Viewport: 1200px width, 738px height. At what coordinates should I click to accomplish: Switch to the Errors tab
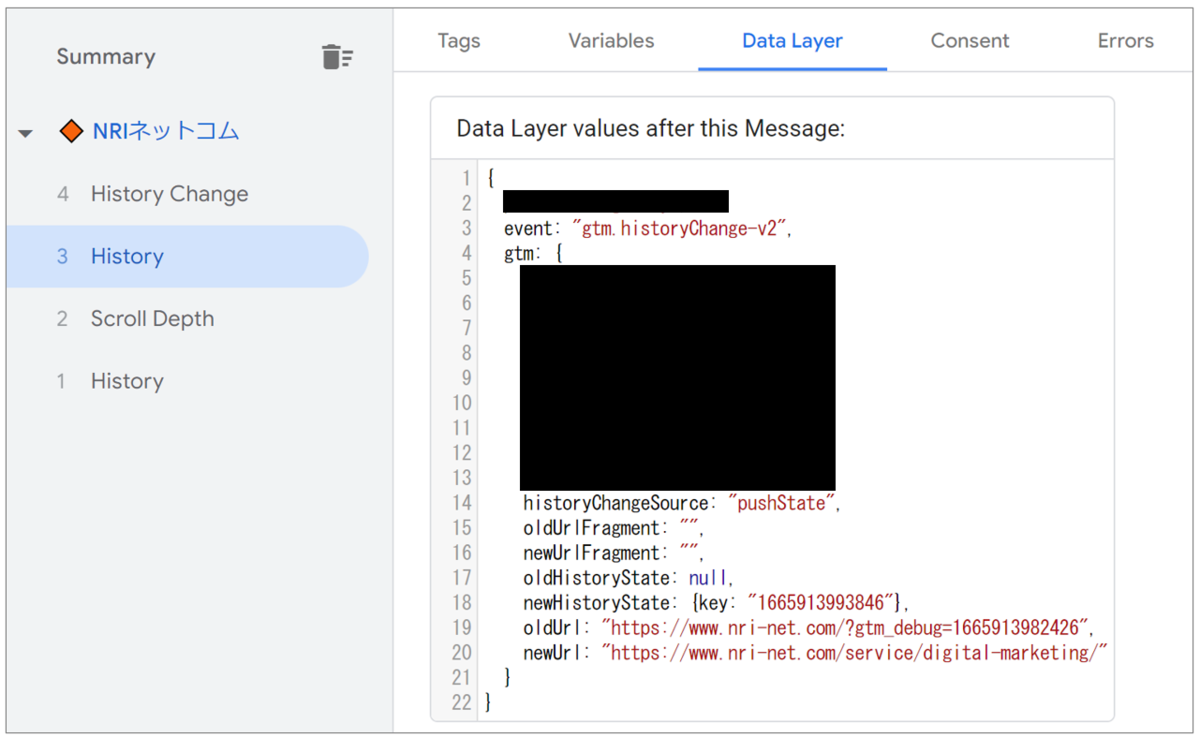tap(1125, 41)
